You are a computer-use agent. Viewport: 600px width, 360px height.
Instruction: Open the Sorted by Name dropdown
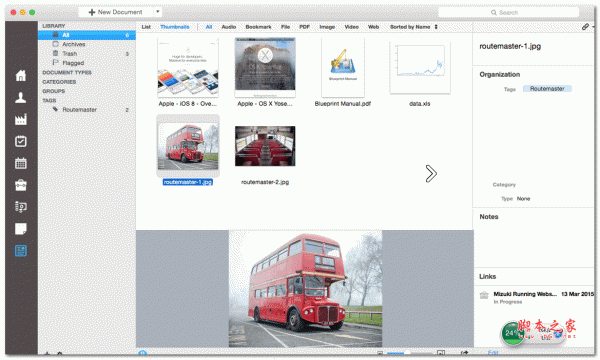click(x=414, y=27)
